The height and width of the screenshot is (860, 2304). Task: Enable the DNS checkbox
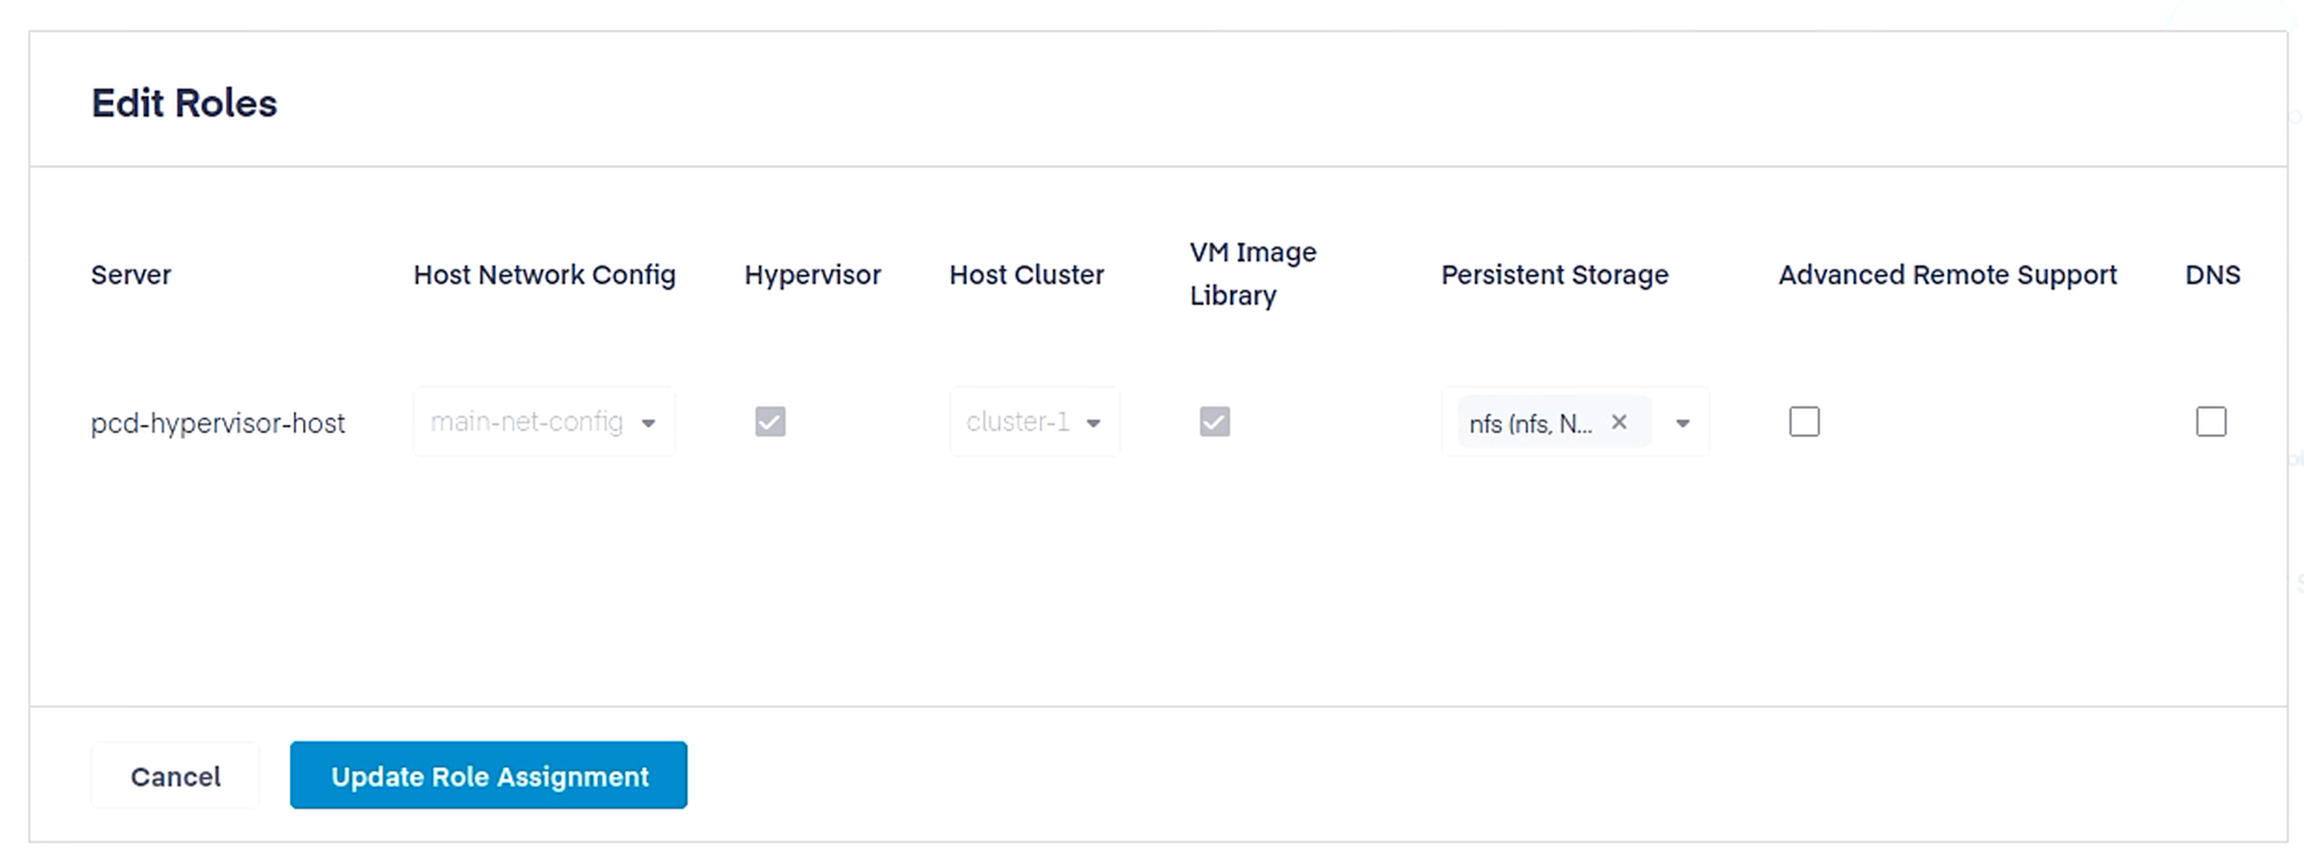[x=2211, y=422]
